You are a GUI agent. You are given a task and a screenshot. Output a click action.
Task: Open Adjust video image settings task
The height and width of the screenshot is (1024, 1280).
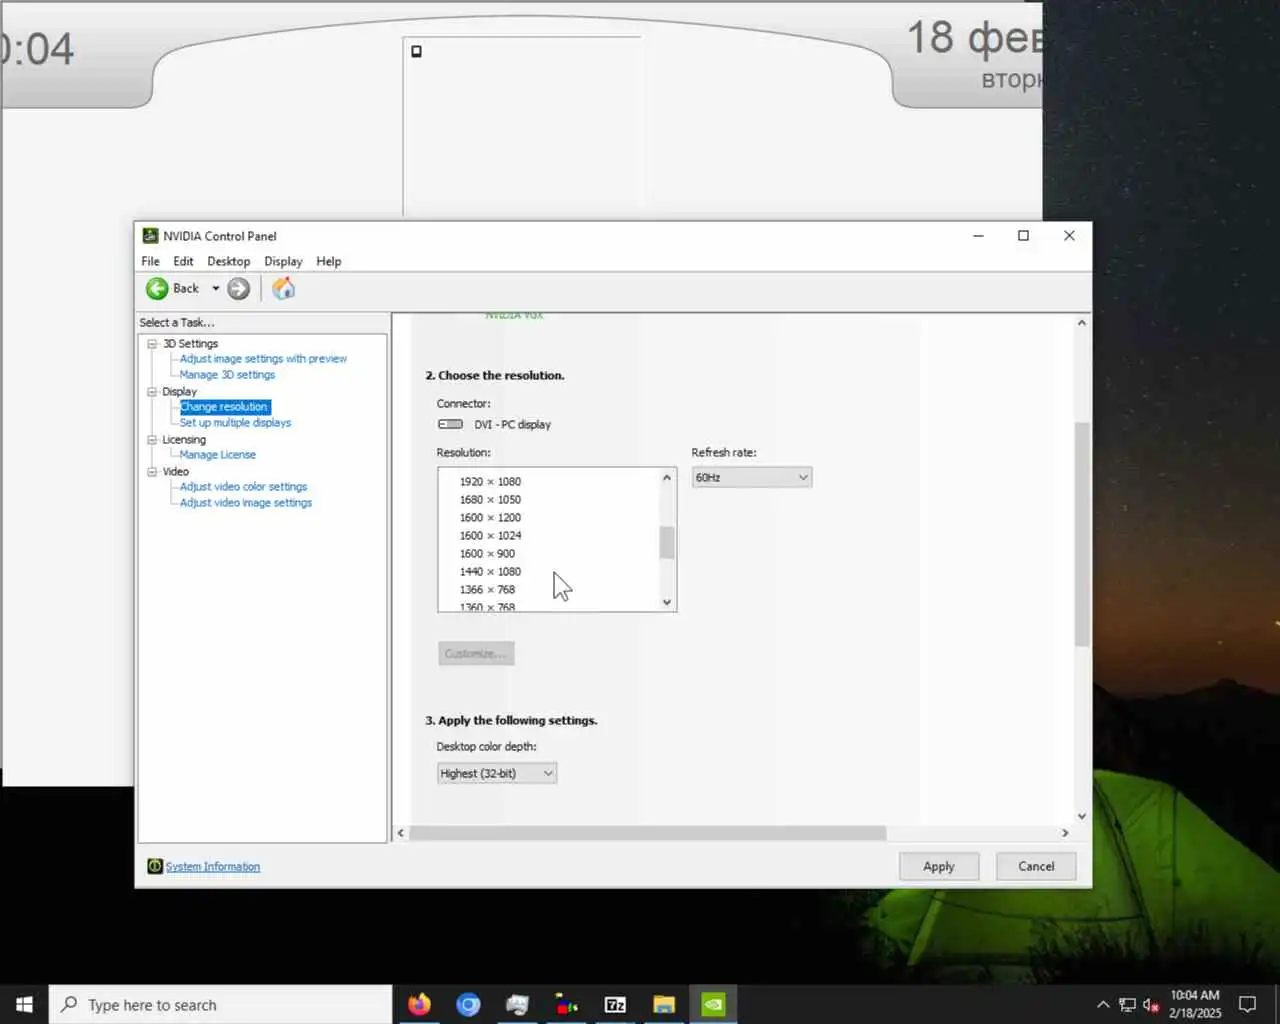click(x=245, y=503)
